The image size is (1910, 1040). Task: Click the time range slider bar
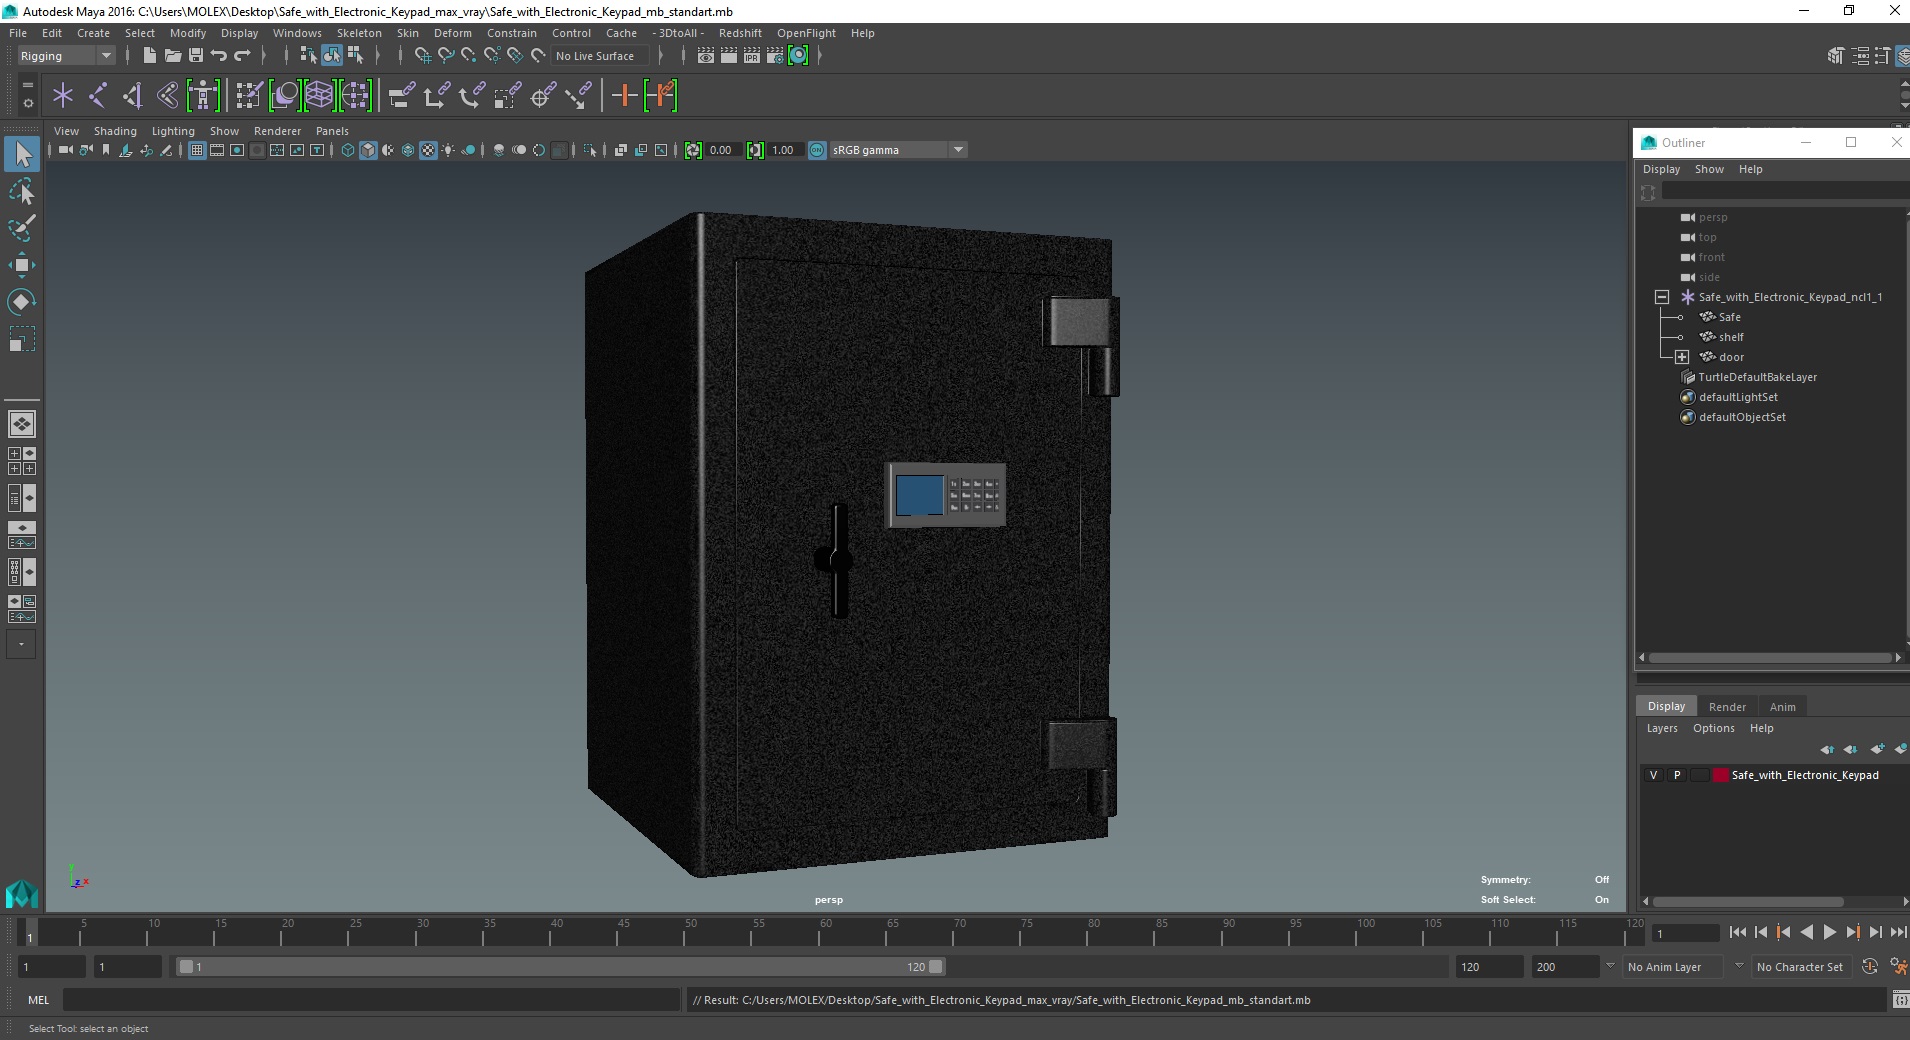[x=560, y=967]
